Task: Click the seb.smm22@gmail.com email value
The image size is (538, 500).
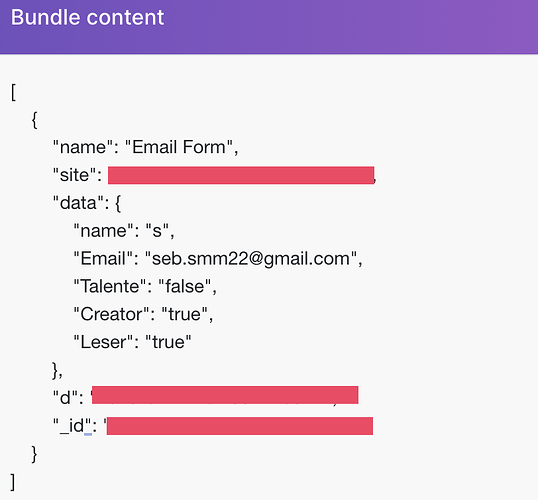Action: click(x=251, y=258)
